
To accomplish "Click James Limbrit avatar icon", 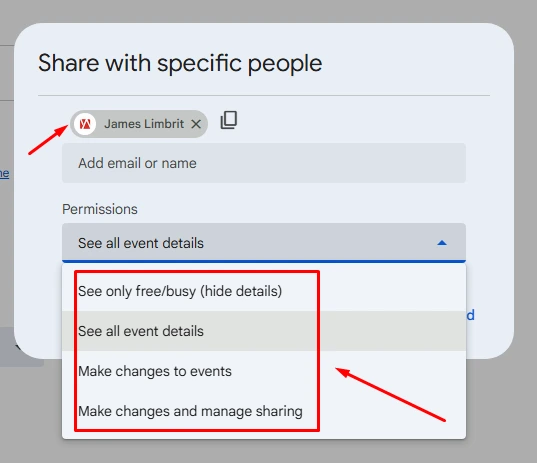I will 85,124.
